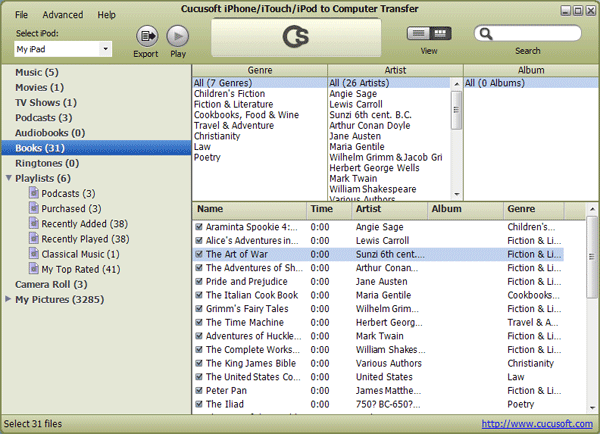Select Books (31) category
Screen dimensions: 600x434
point(96,148)
